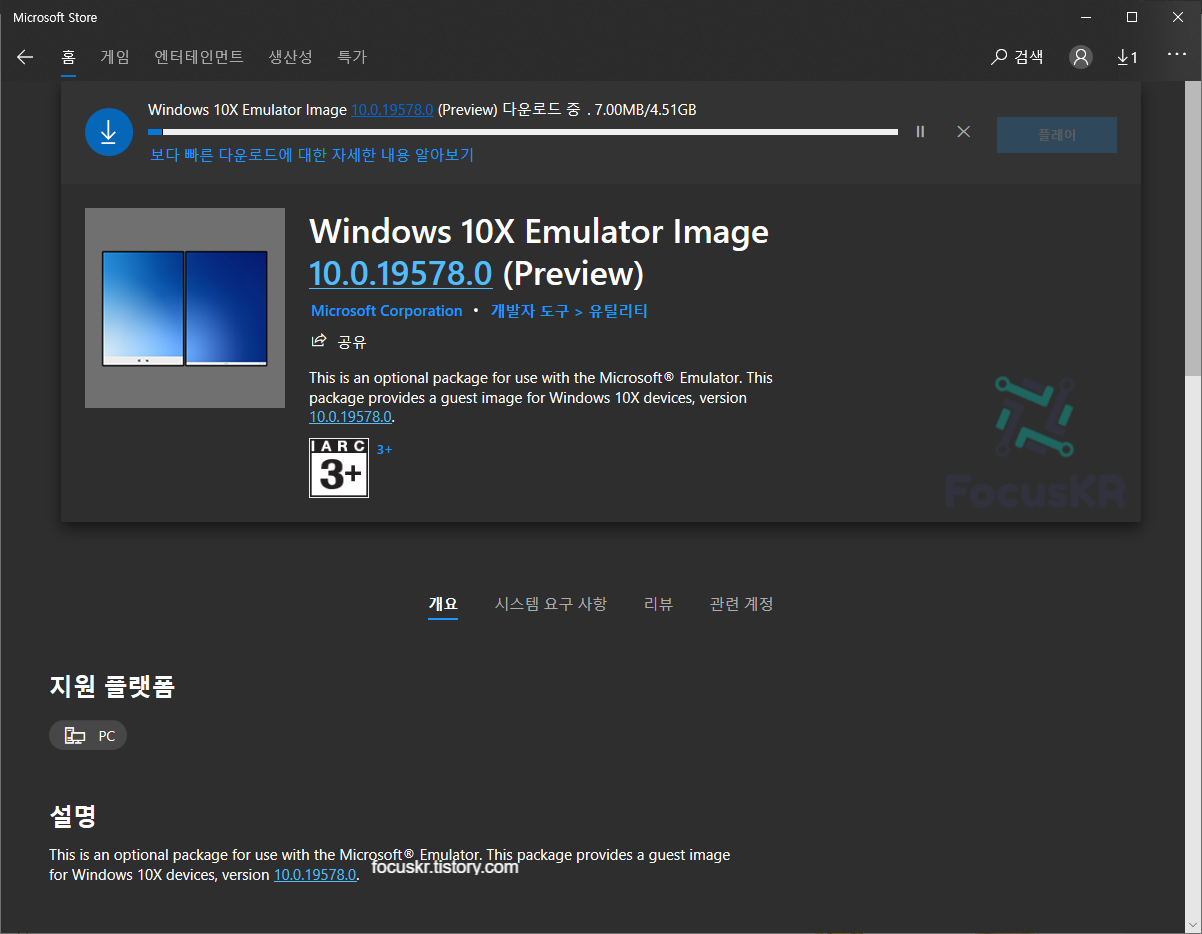This screenshot has width=1202, height=934.
Task: Open faster download info link
Action: [312, 154]
